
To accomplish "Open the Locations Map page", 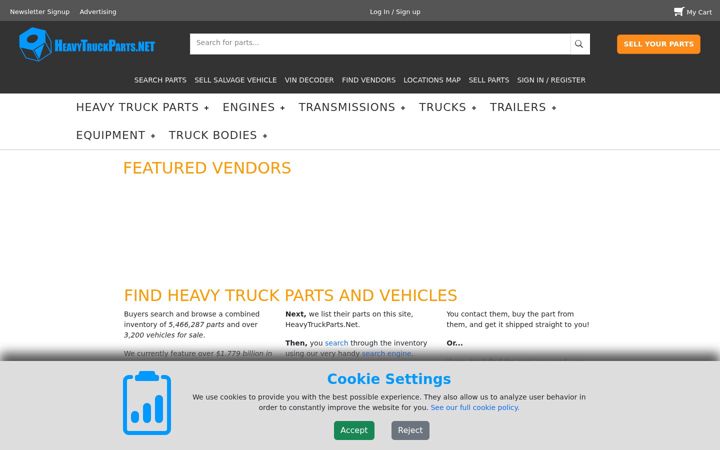I will pos(432,80).
